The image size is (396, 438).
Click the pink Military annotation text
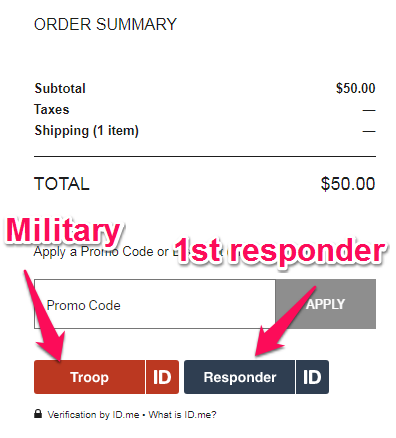point(63,230)
